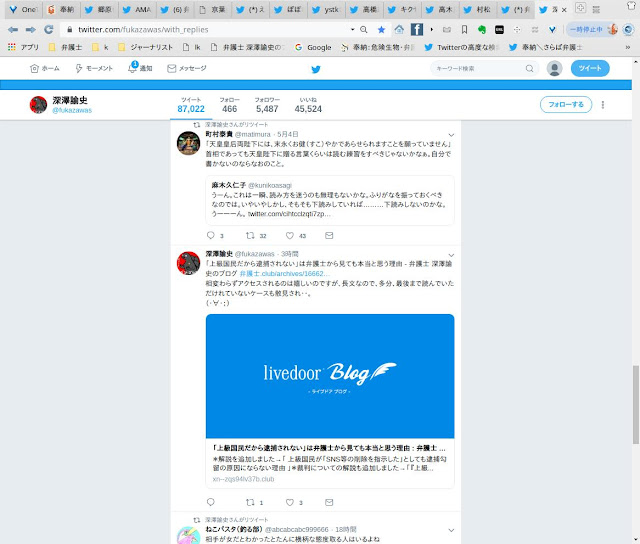Click the home house extension icon
This screenshot has height=544, width=640.
coord(399,29)
